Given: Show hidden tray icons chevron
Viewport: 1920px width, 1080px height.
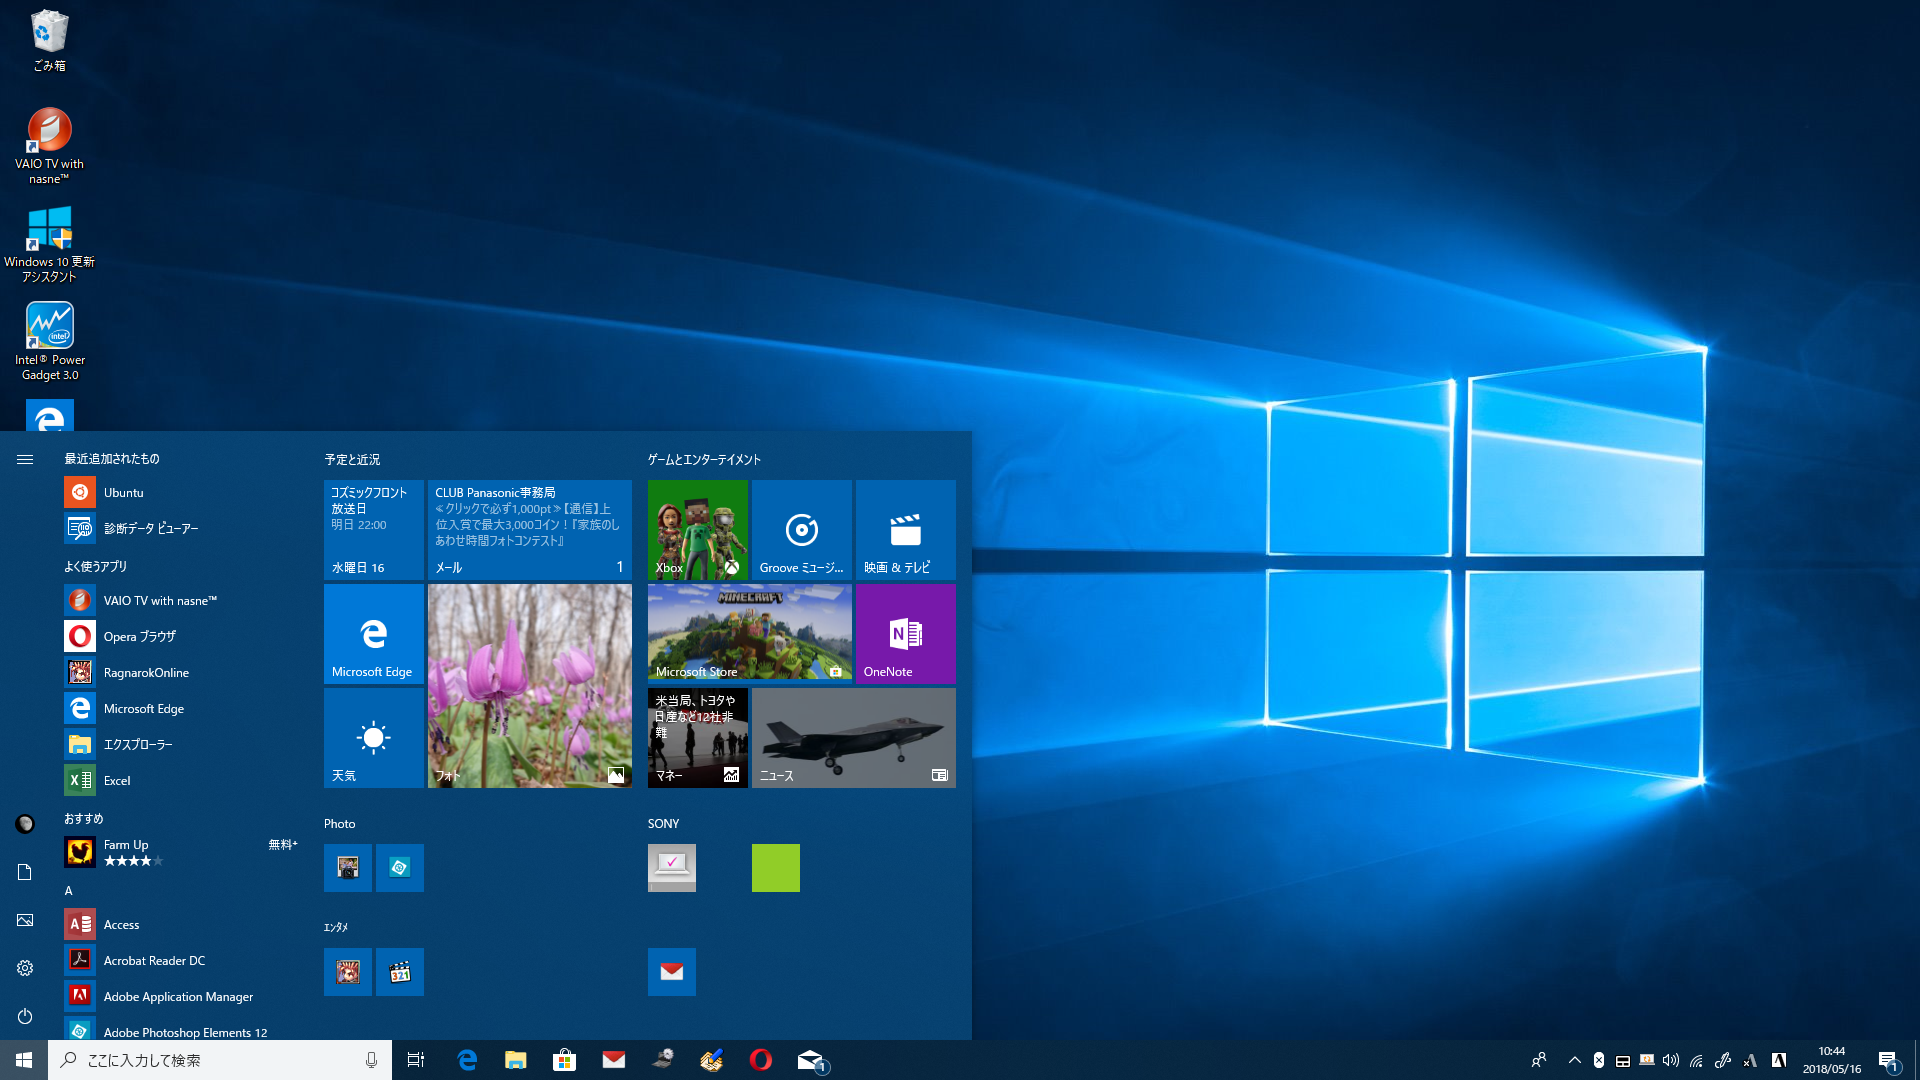Looking at the screenshot, I should pyautogui.click(x=1575, y=1060).
